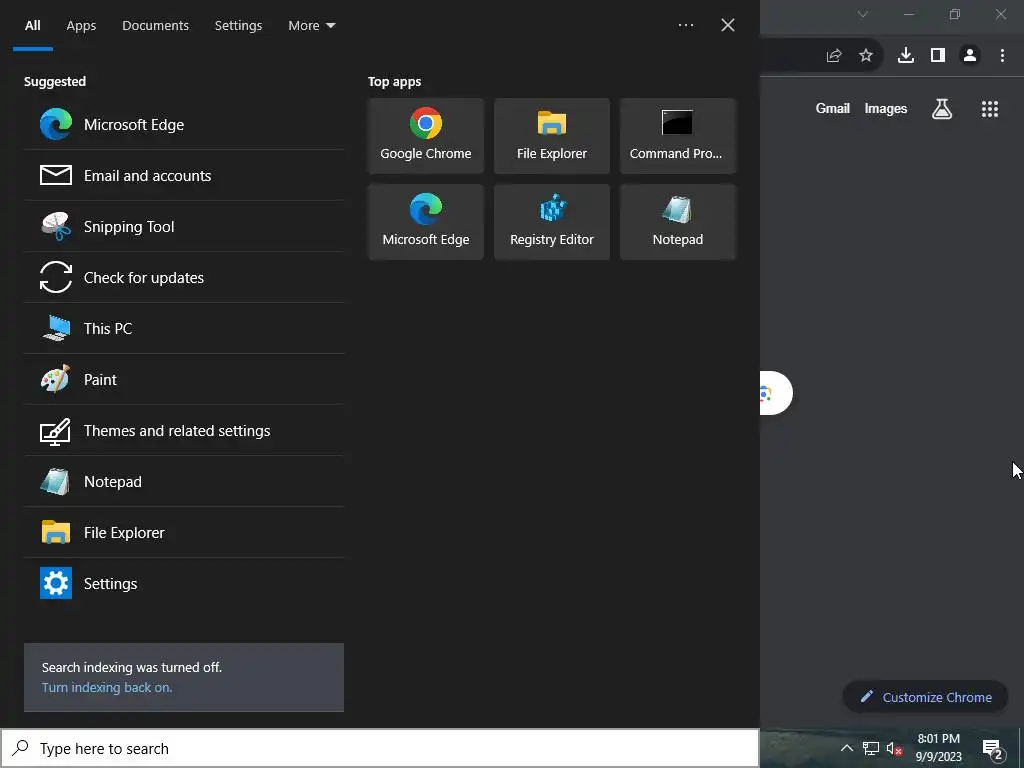Open the notification center icon
Image resolution: width=1024 pixels, height=768 pixels.
tap(993, 750)
